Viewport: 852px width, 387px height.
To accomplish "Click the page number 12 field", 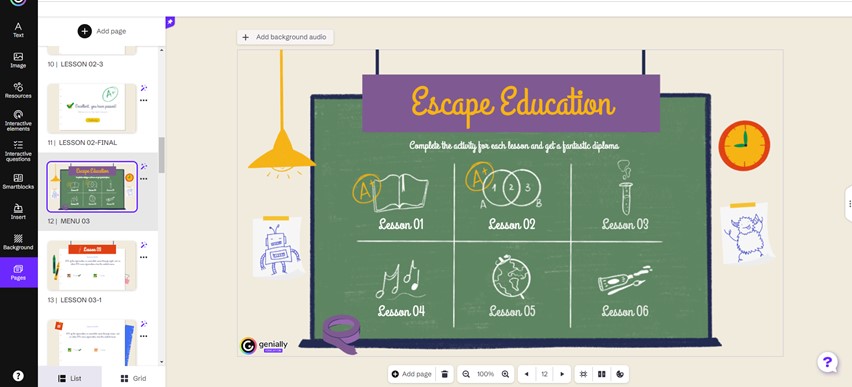I will pyautogui.click(x=544, y=374).
